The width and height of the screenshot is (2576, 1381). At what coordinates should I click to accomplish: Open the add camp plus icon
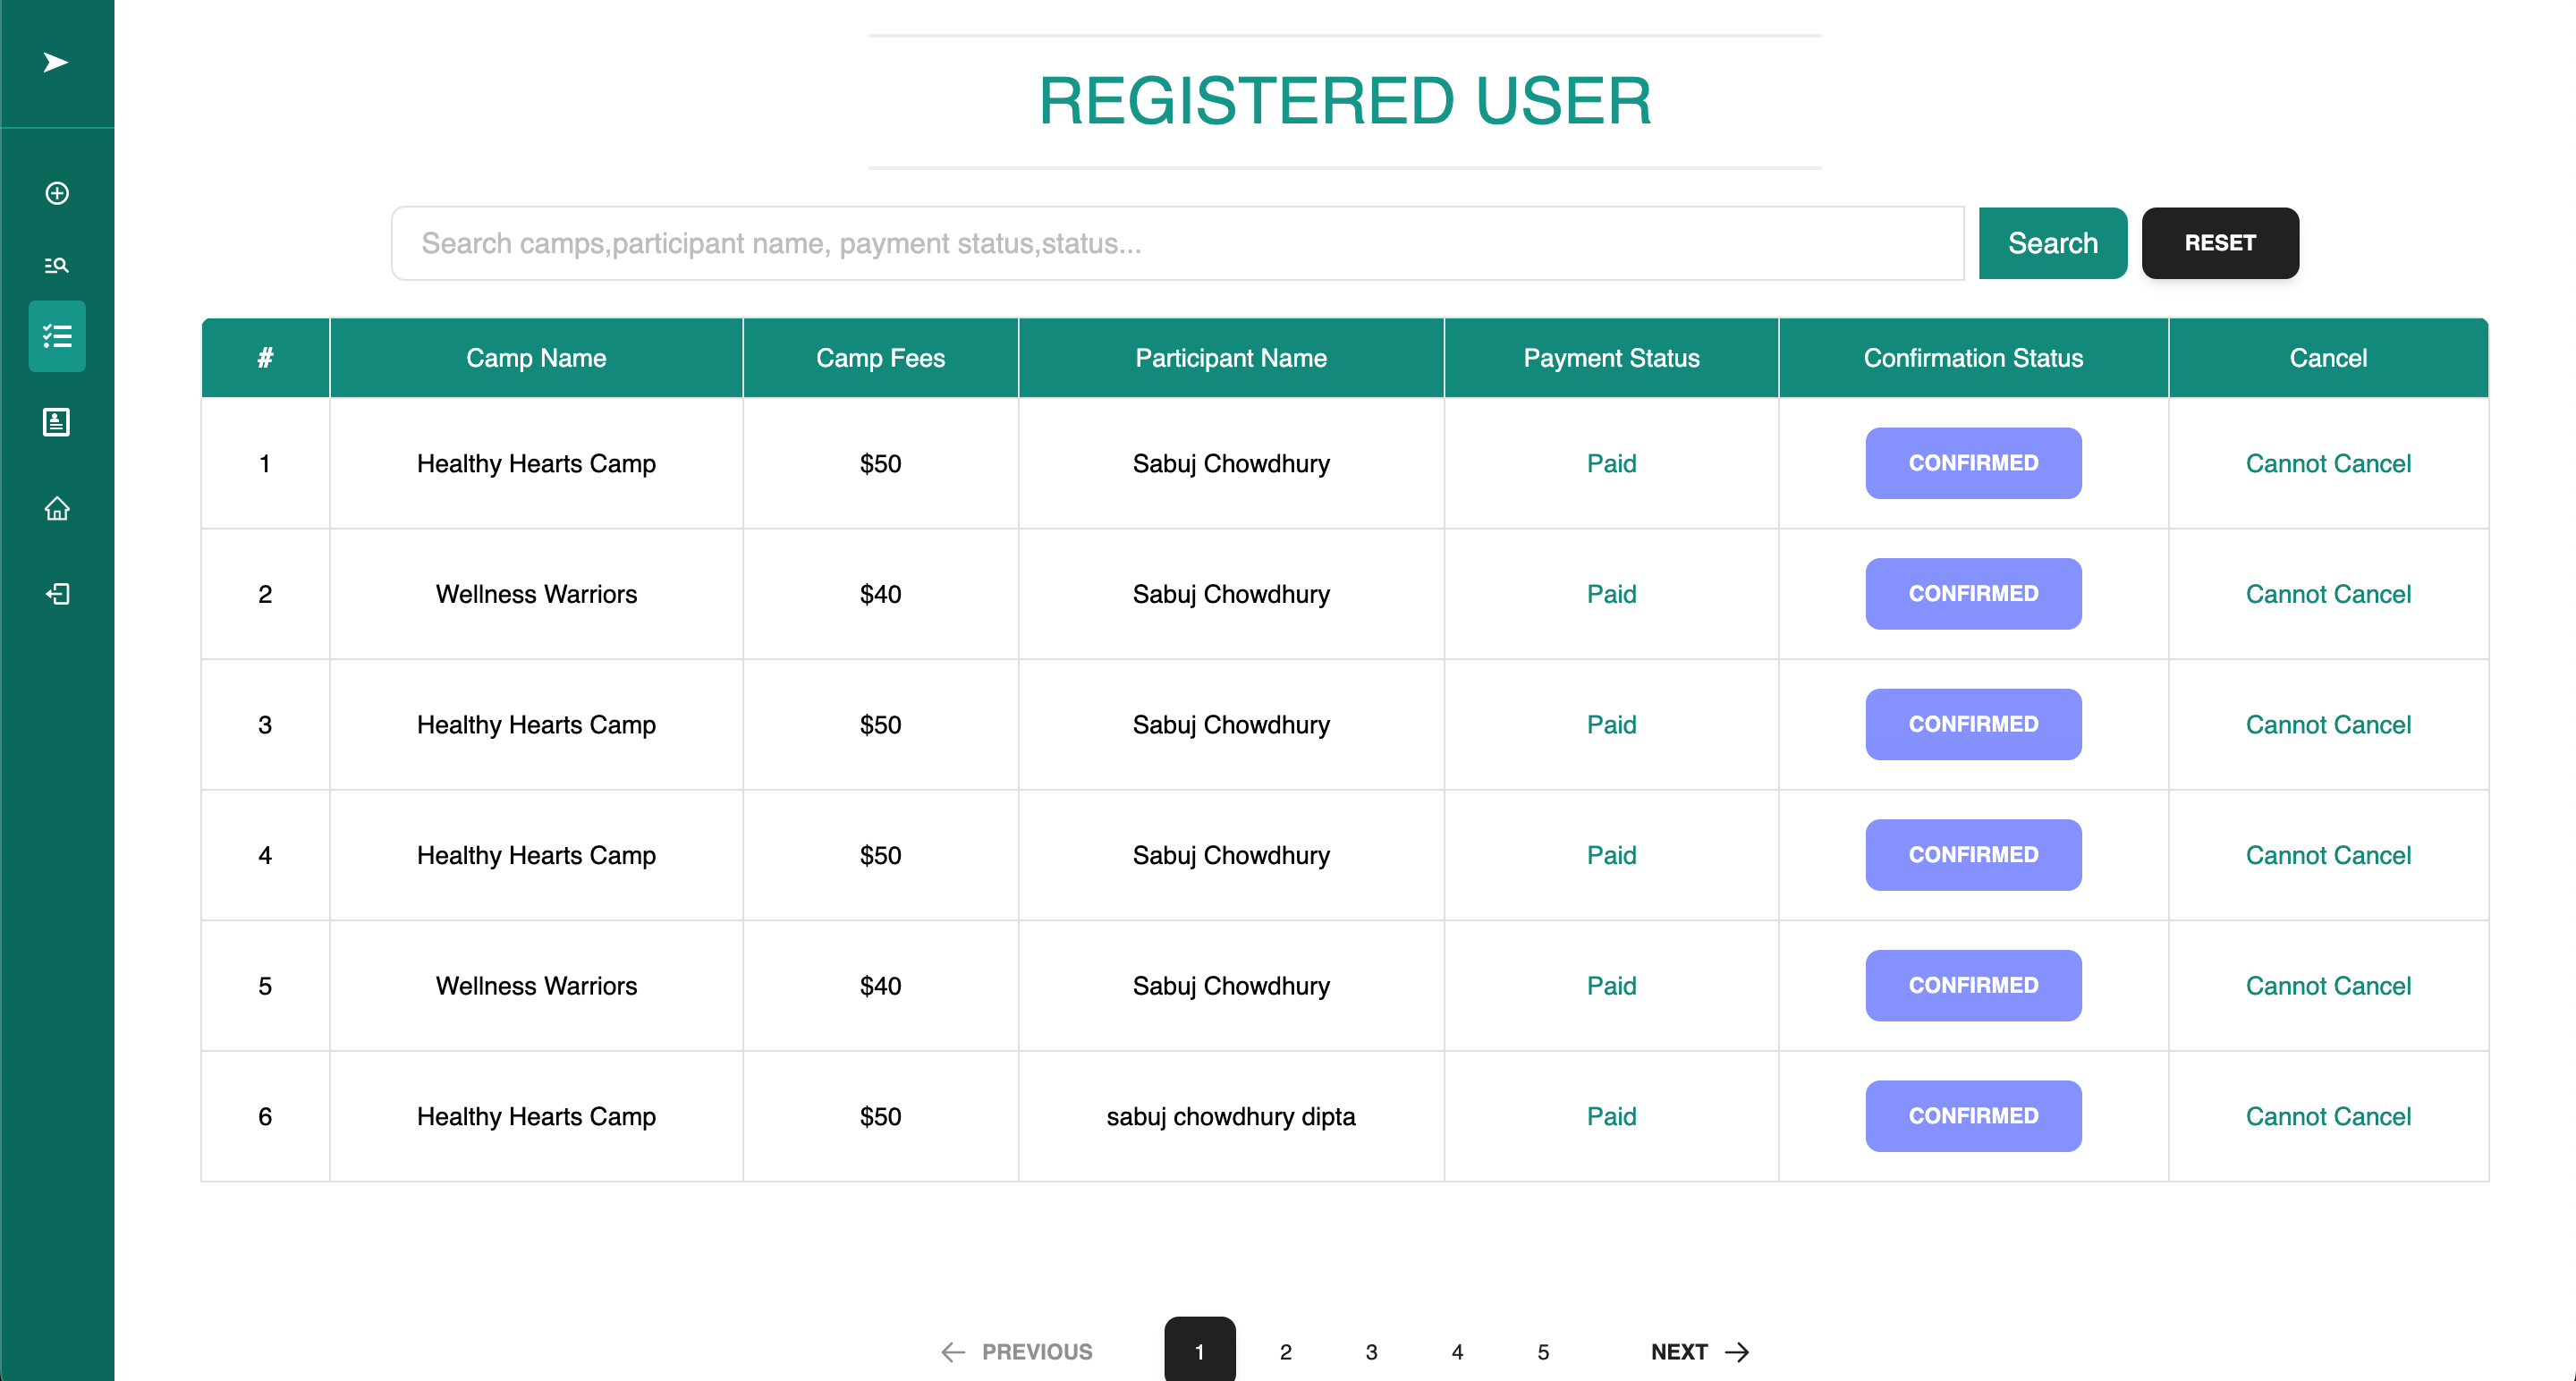point(57,193)
